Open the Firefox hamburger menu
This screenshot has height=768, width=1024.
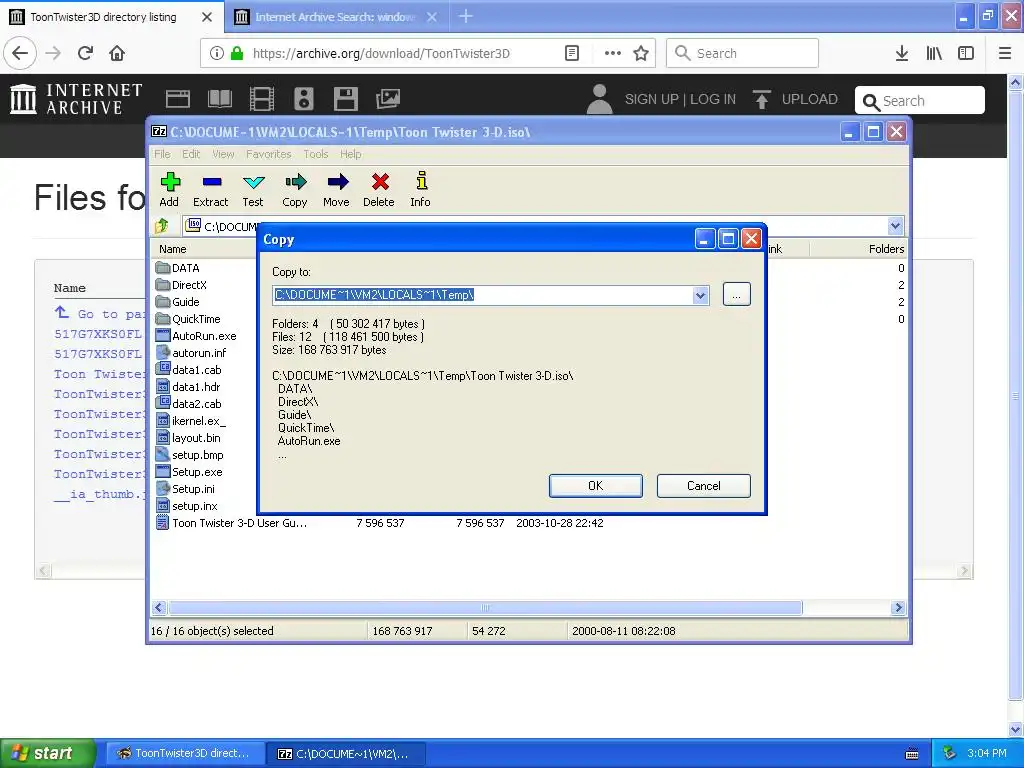pyautogui.click(x=1005, y=53)
